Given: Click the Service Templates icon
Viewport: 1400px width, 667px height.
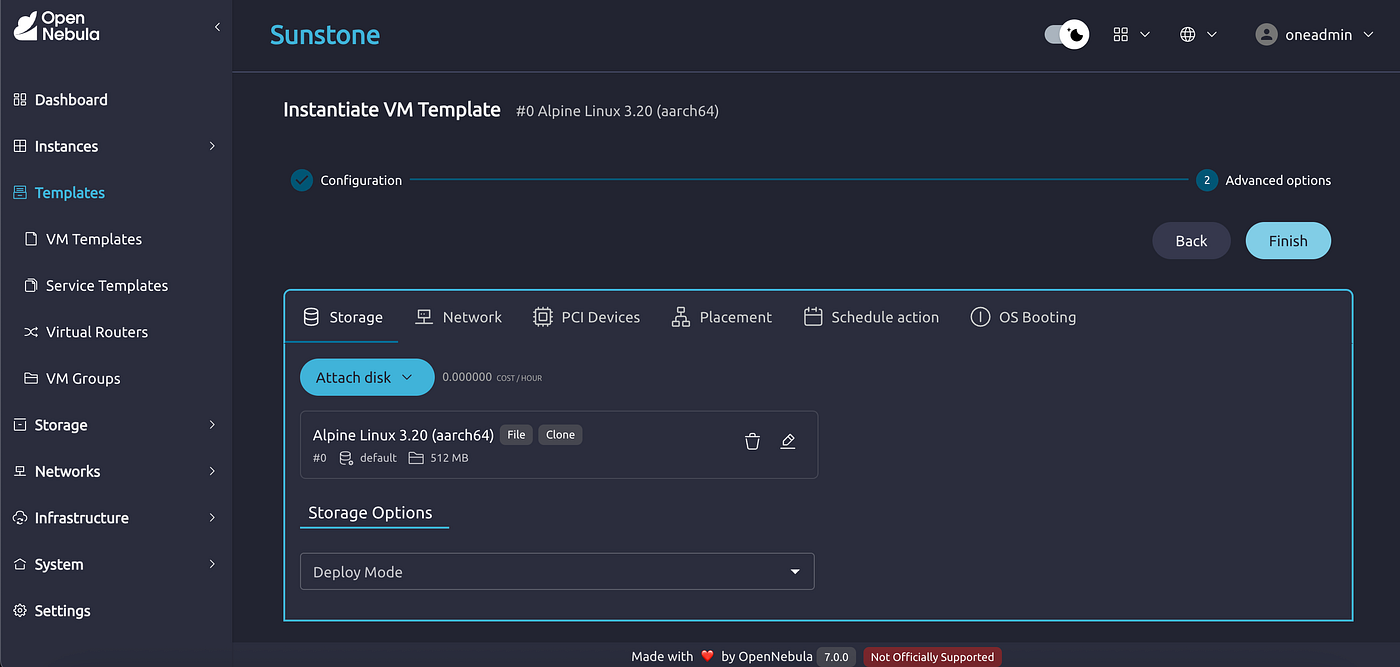Looking at the screenshot, I should 31,286.
